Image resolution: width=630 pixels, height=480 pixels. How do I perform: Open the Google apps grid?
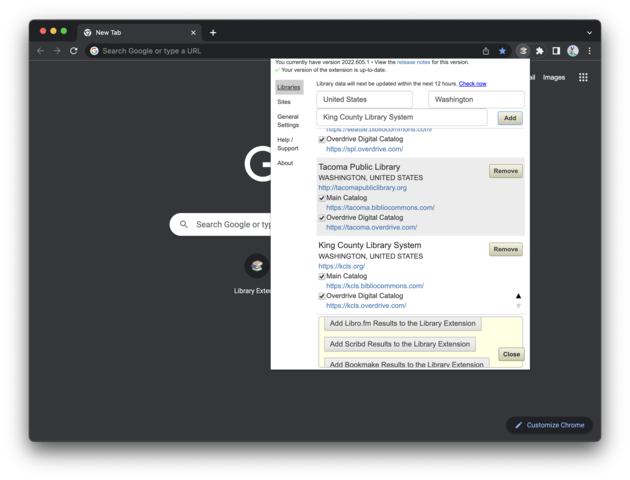coord(583,77)
